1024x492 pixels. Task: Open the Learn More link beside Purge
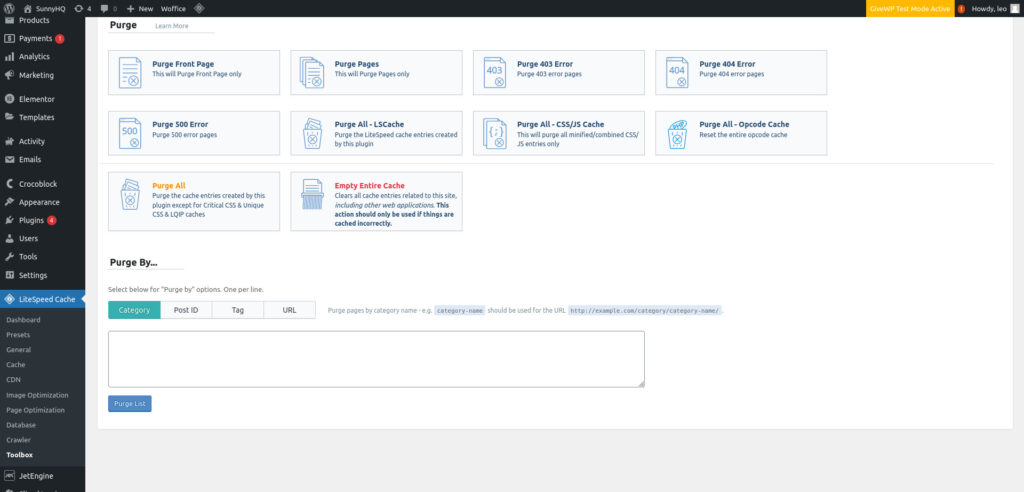pyautogui.click(x=171, y=26)
